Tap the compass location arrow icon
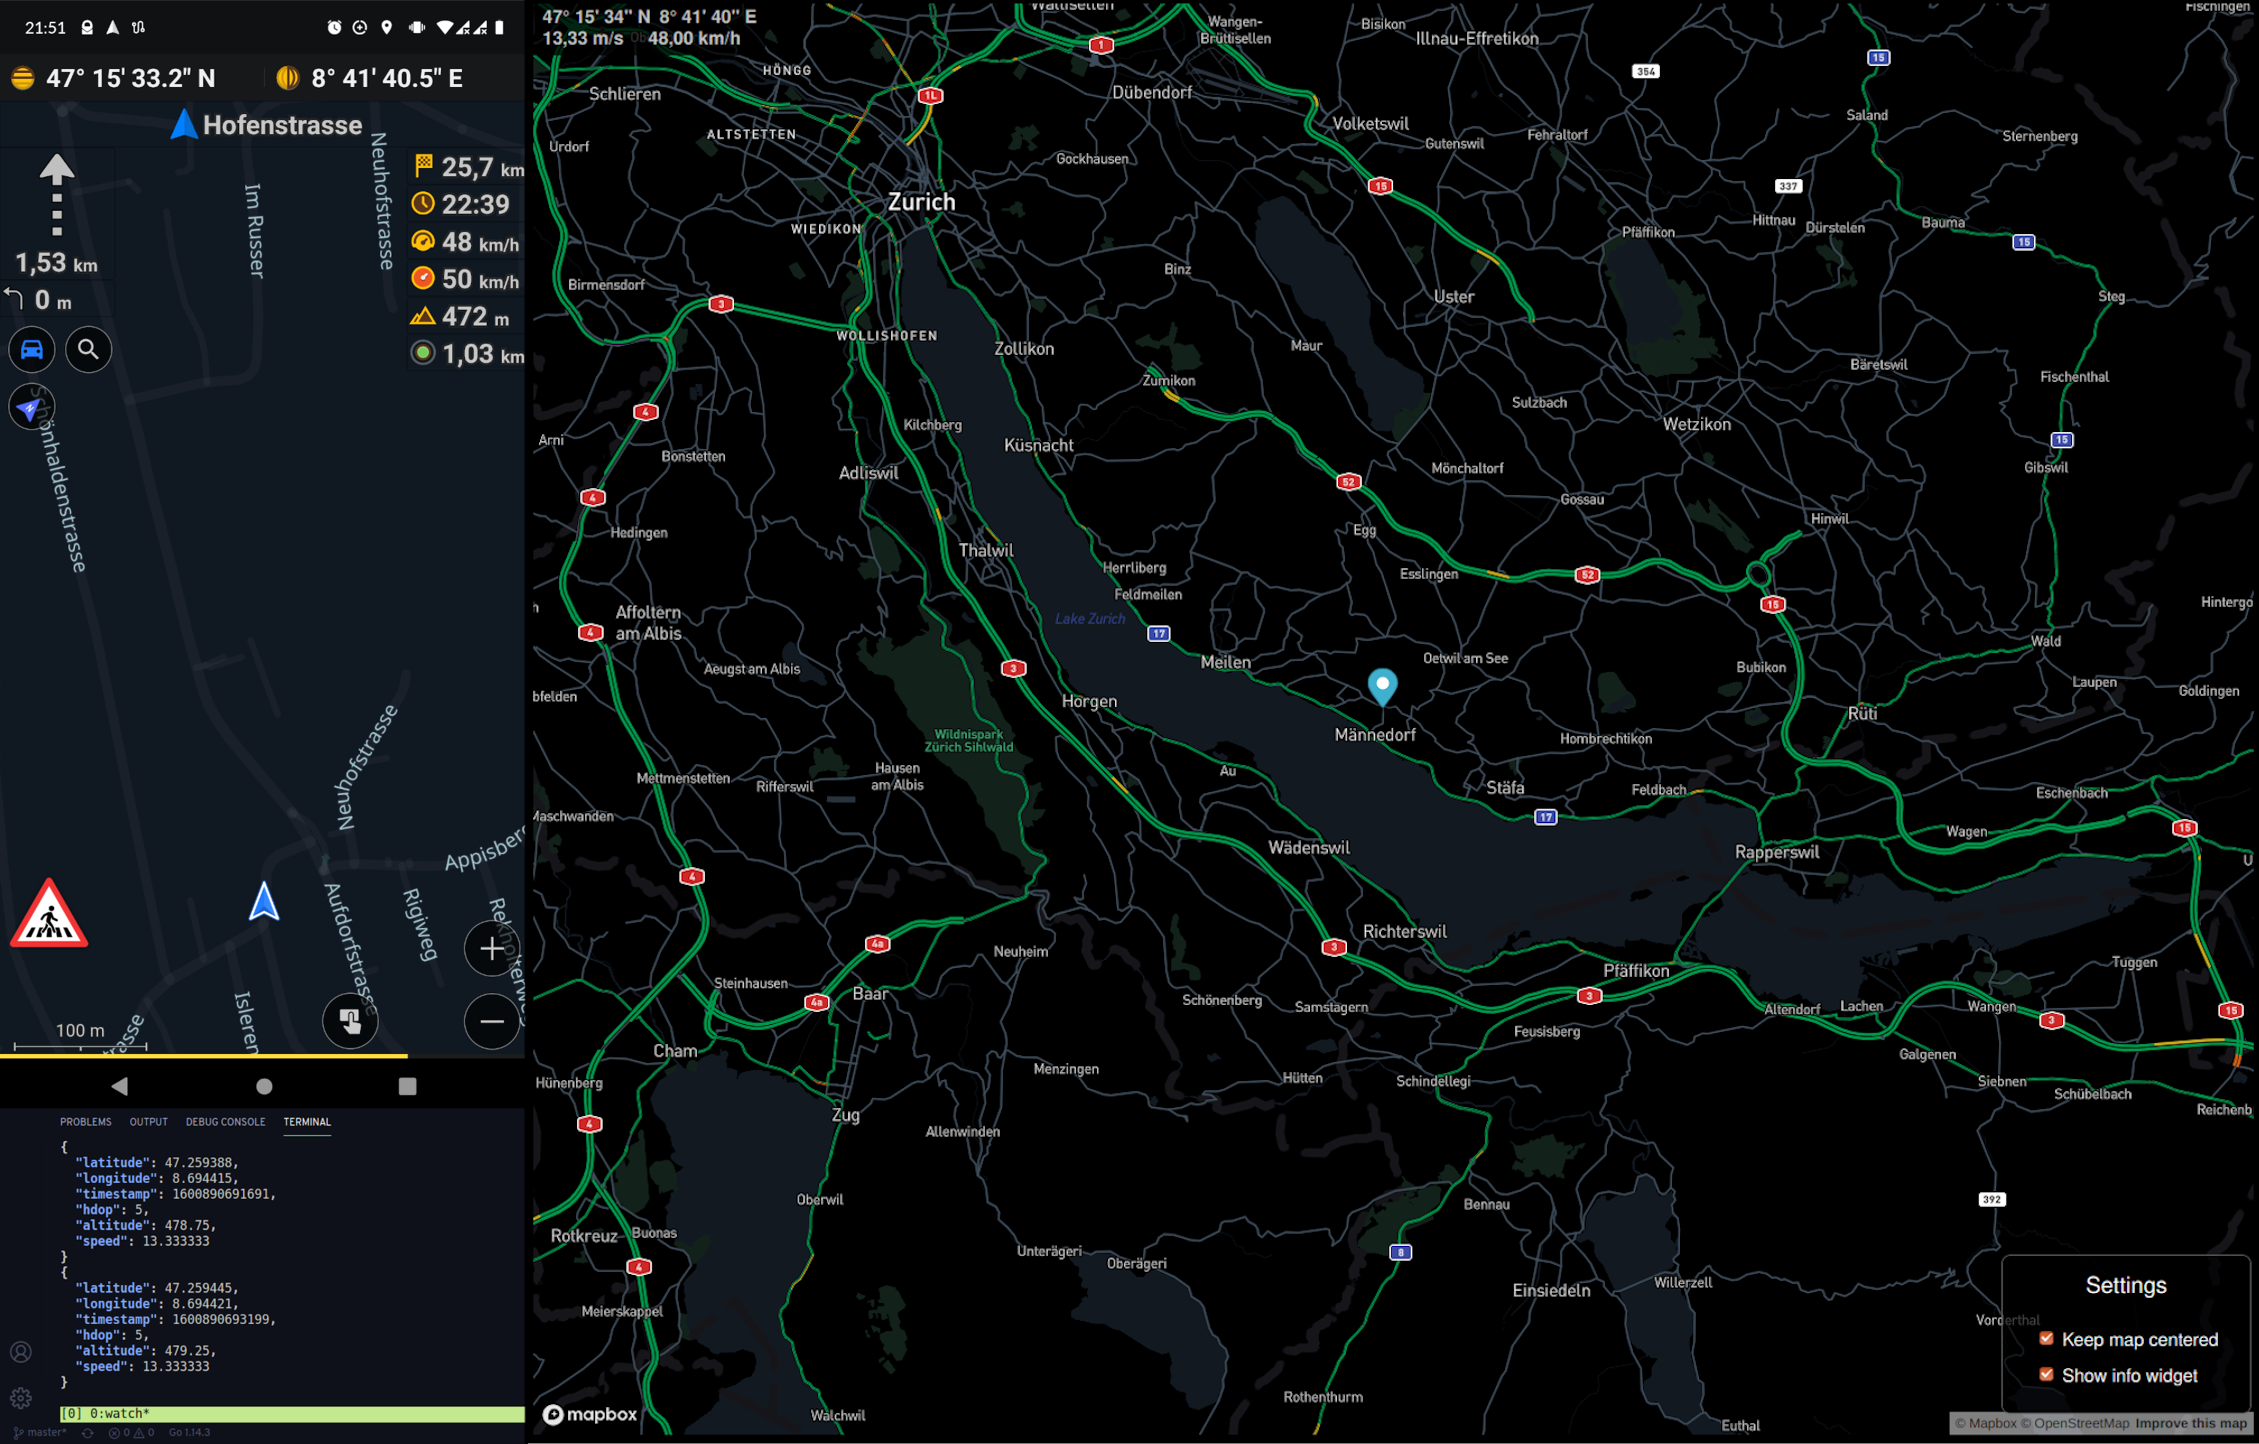The image size is (2259, 1444). click(x=31, y=408)
